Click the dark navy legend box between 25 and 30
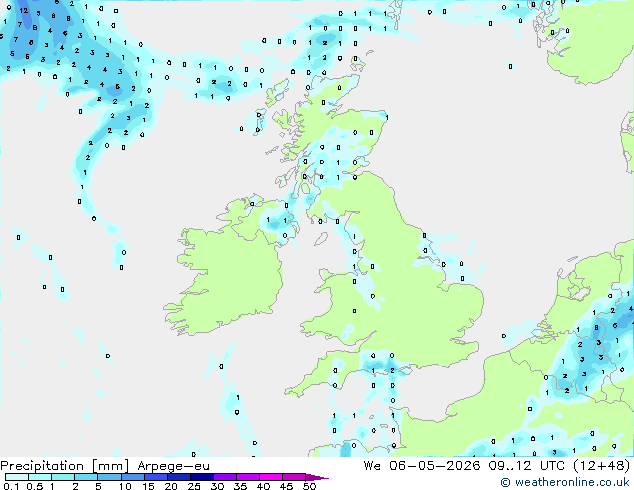The height and width of the screenshot is (490, 634). (x=202, y=477)
